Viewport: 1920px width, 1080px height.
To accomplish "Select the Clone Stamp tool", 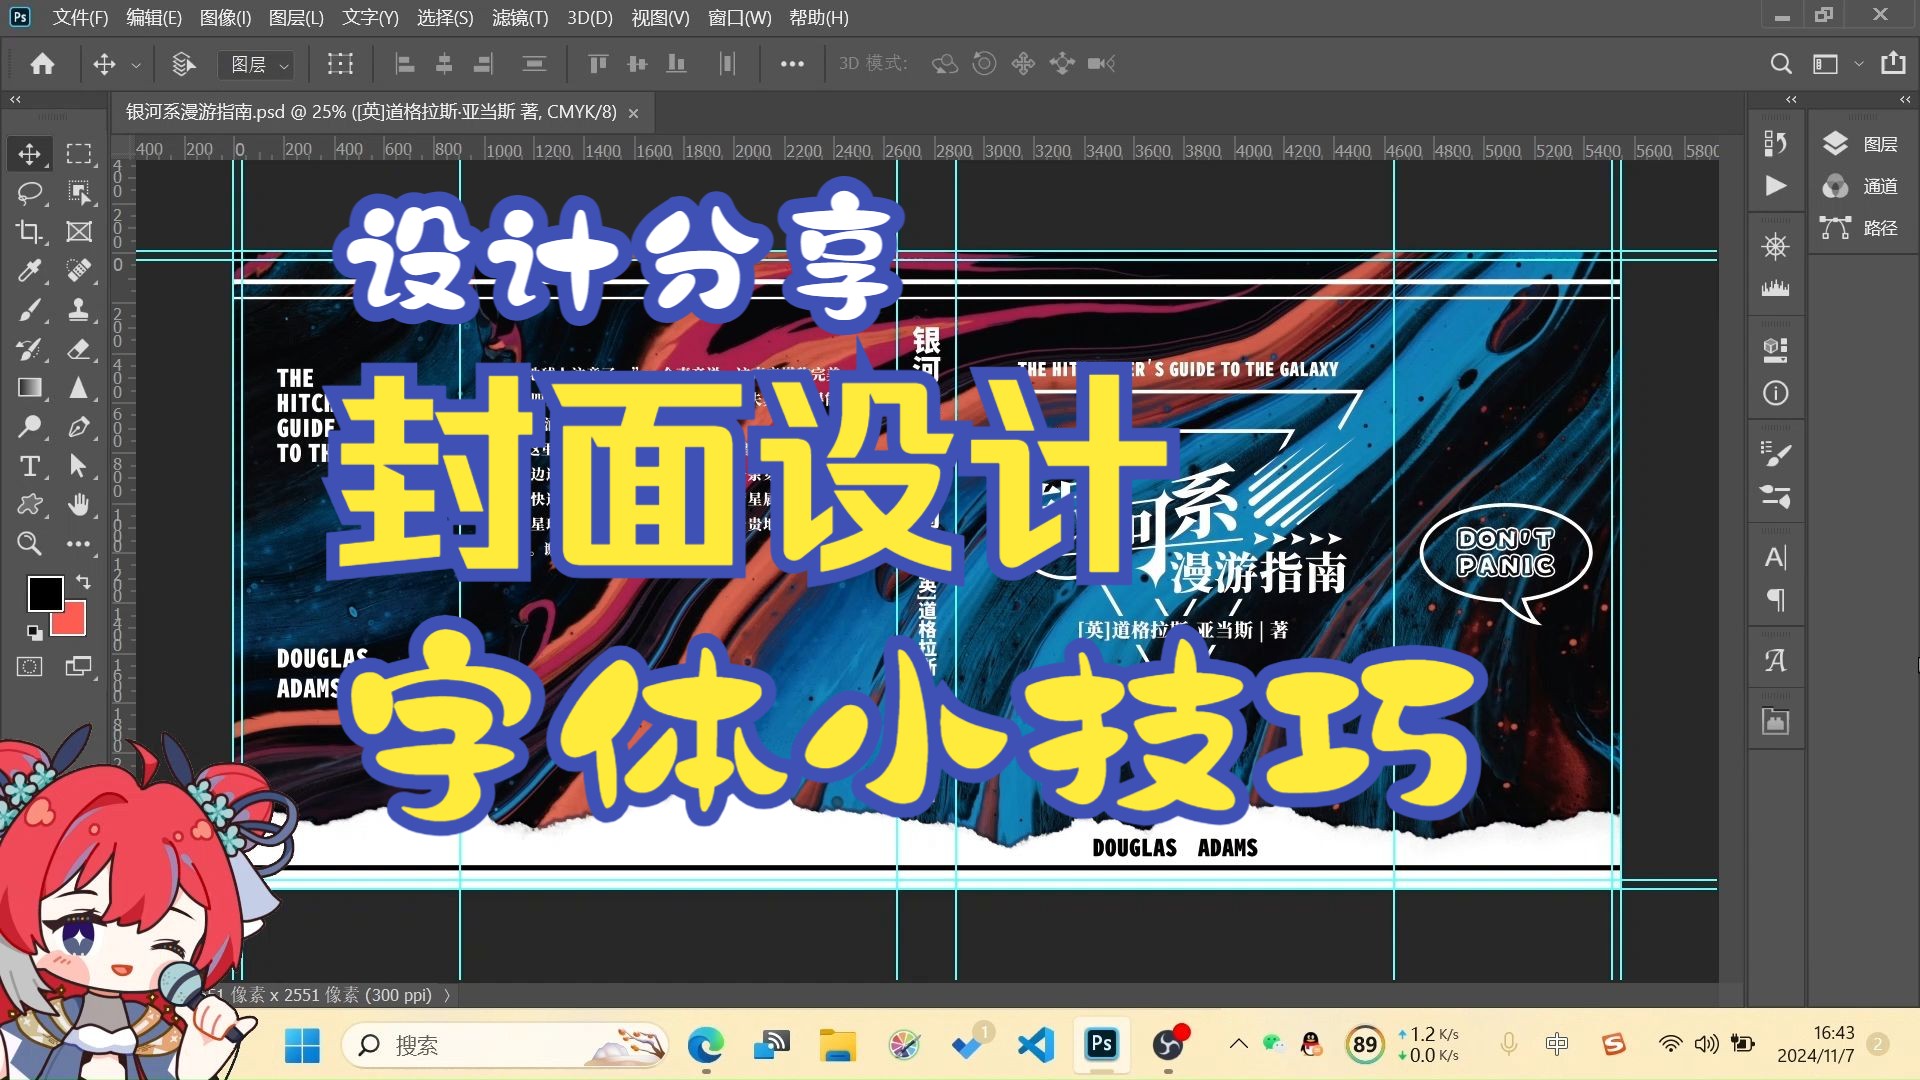I will pos(79,310).
